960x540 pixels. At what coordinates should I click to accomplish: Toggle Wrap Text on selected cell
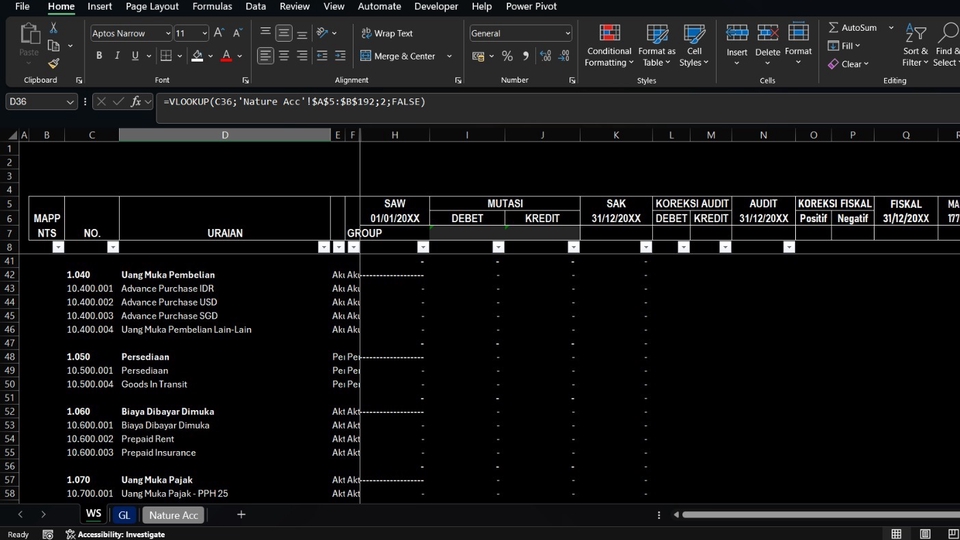coord(387,33)
